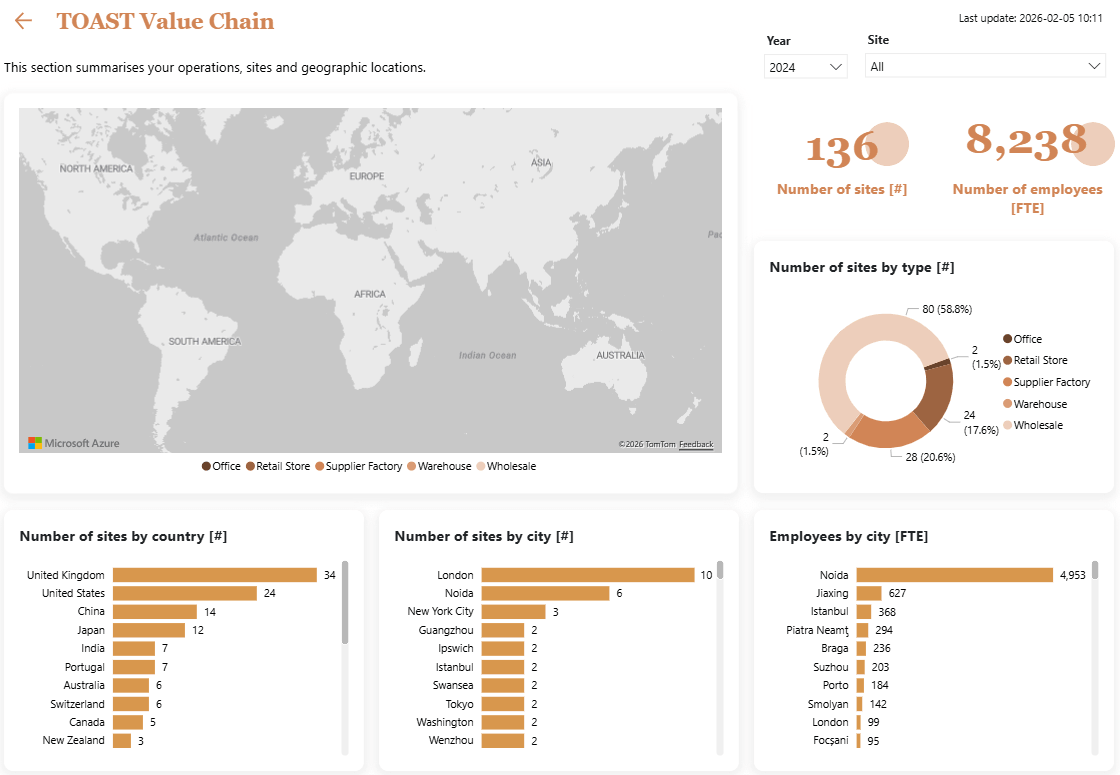Viewport: 1120px width, 775px height.
Task: Select Office in donut chart legend
Action: point(1008,339)
